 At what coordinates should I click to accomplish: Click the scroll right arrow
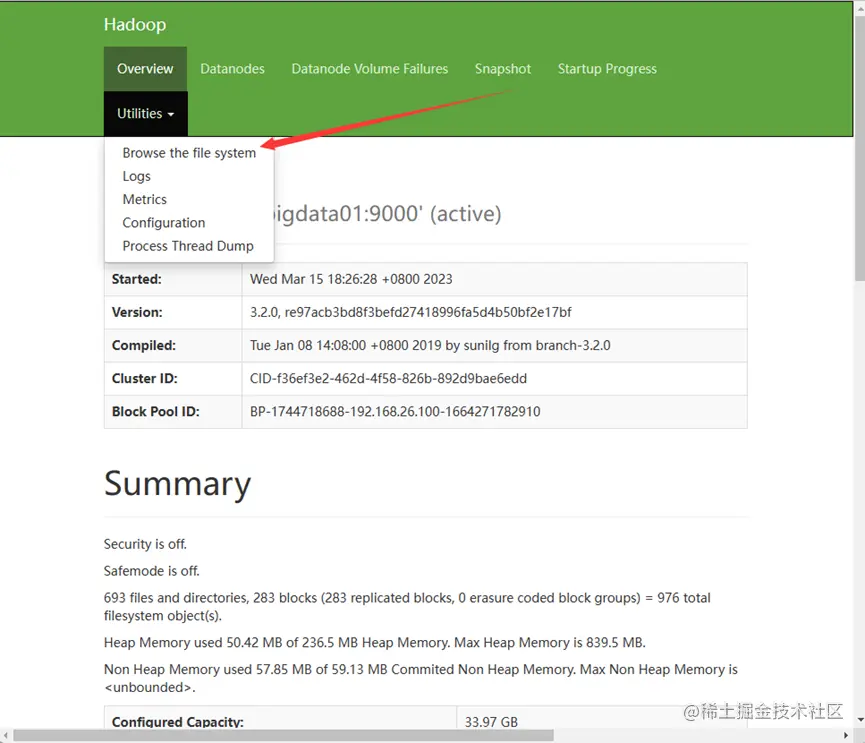coord(846,736)
